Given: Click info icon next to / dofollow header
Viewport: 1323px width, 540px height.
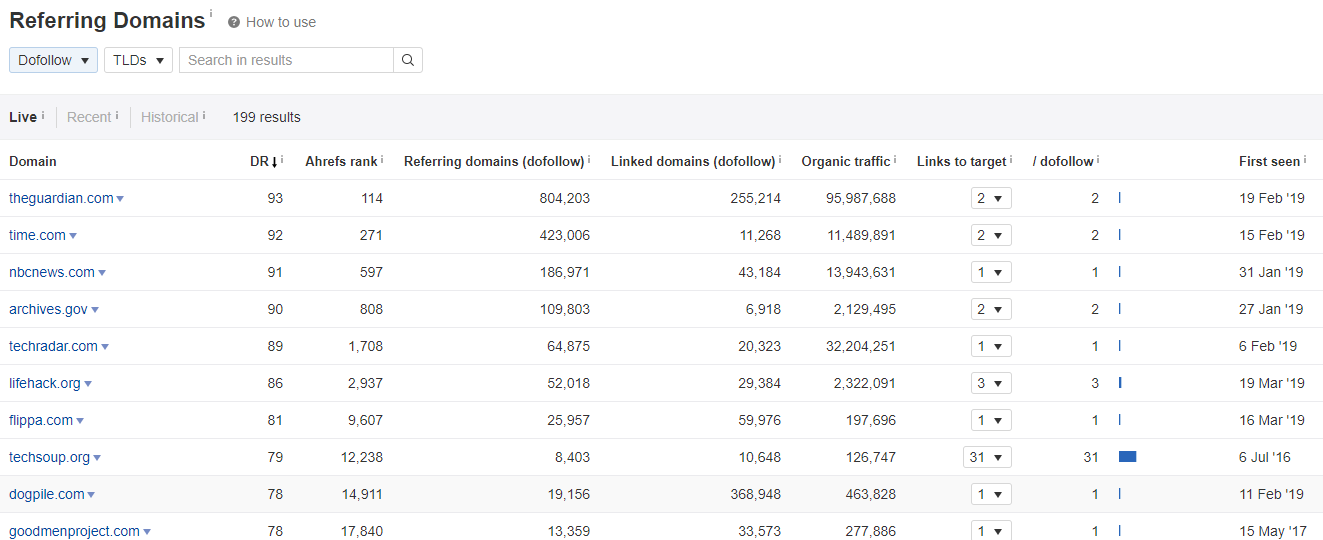Looking at the screenshot, I should click(x=1098, y=159).
